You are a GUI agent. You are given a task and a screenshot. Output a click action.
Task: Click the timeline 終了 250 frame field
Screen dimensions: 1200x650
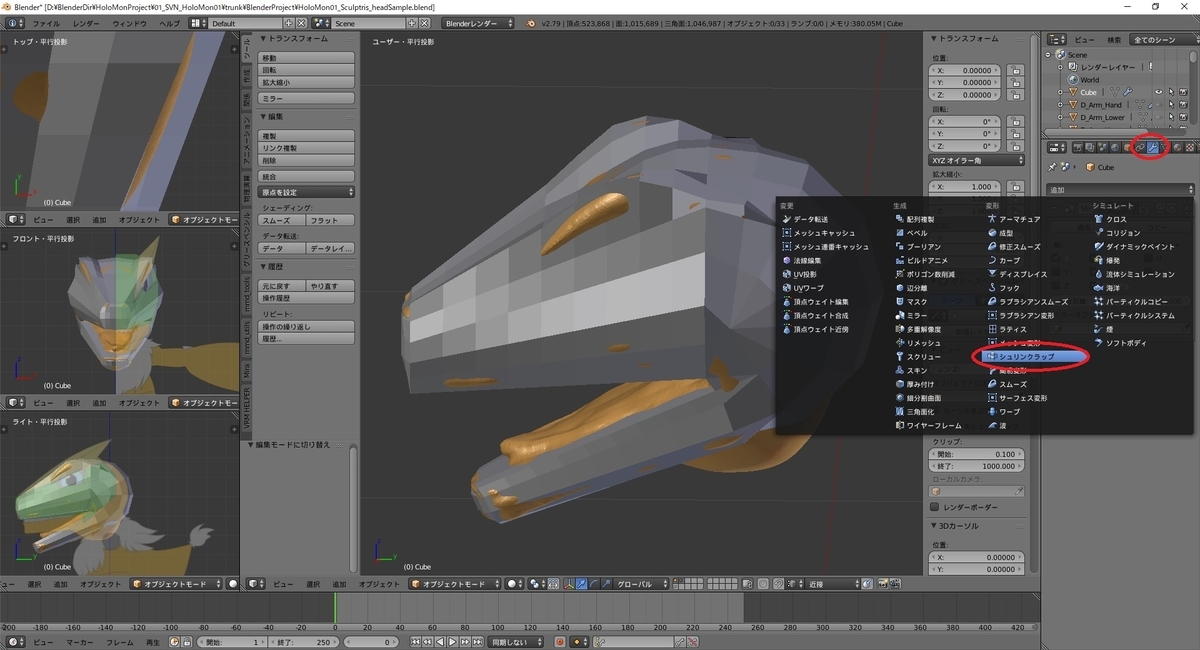click(306, 641)
